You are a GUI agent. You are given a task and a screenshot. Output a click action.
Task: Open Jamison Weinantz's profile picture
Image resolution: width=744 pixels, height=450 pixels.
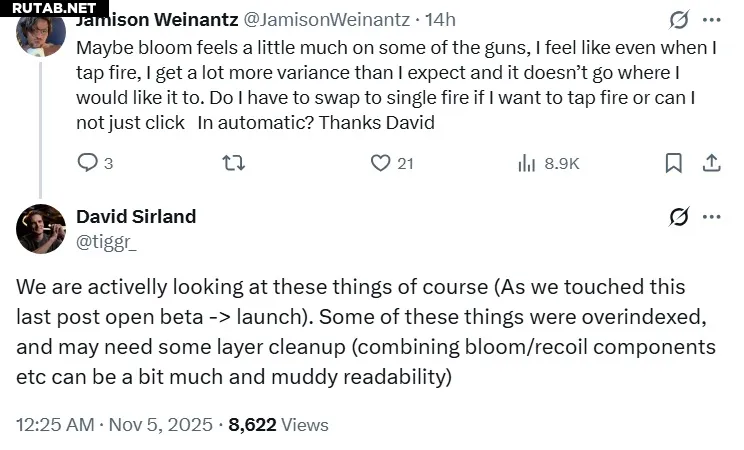[x=41, y=32]
